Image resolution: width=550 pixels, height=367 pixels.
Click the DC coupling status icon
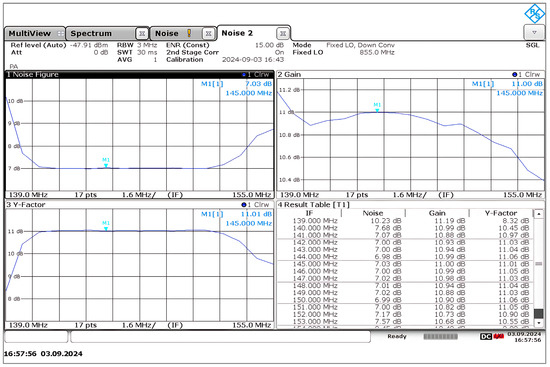(x=486, y=336)
